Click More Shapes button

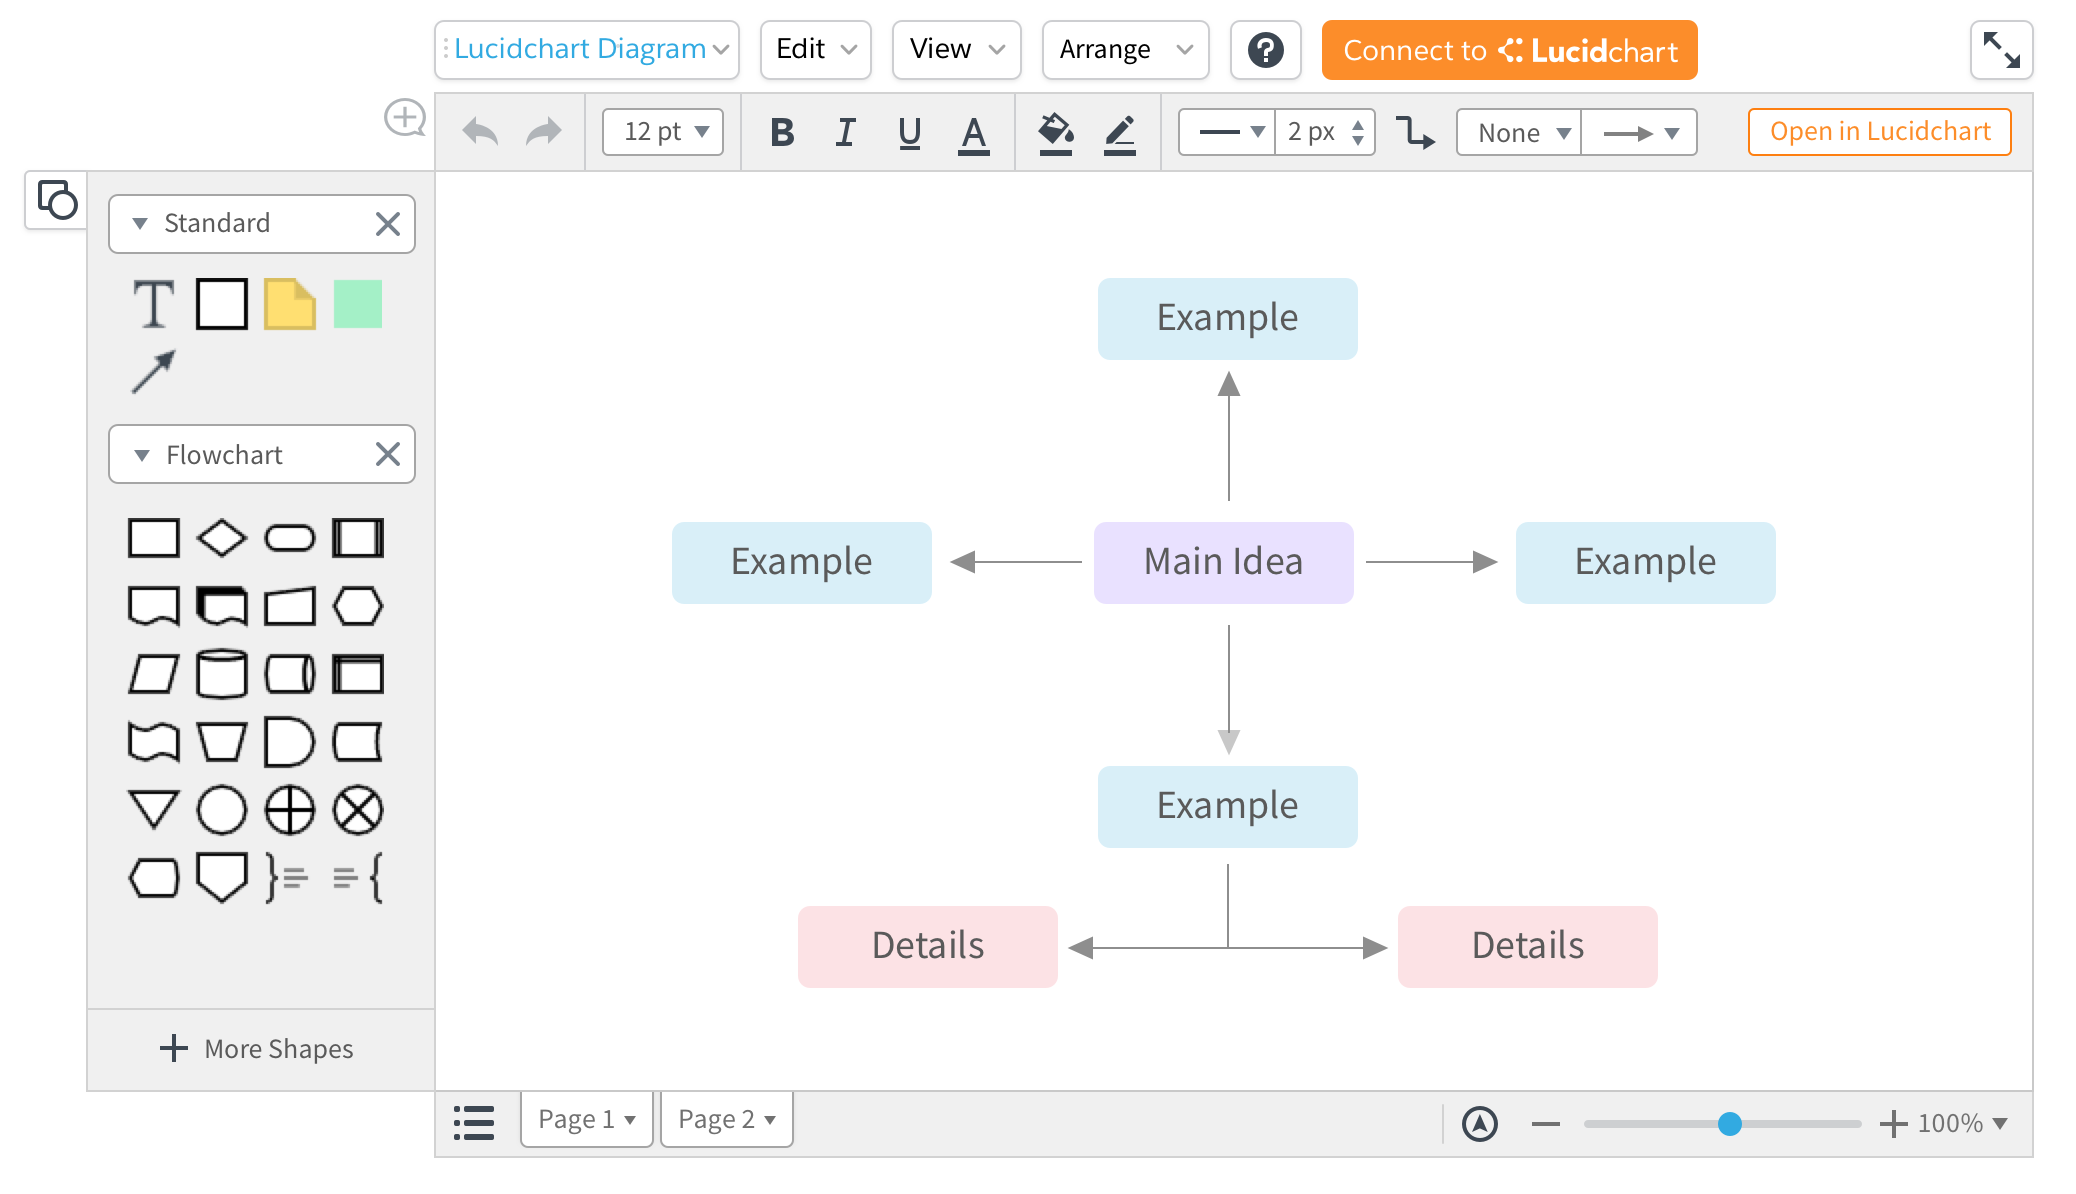click(258, 1049)
